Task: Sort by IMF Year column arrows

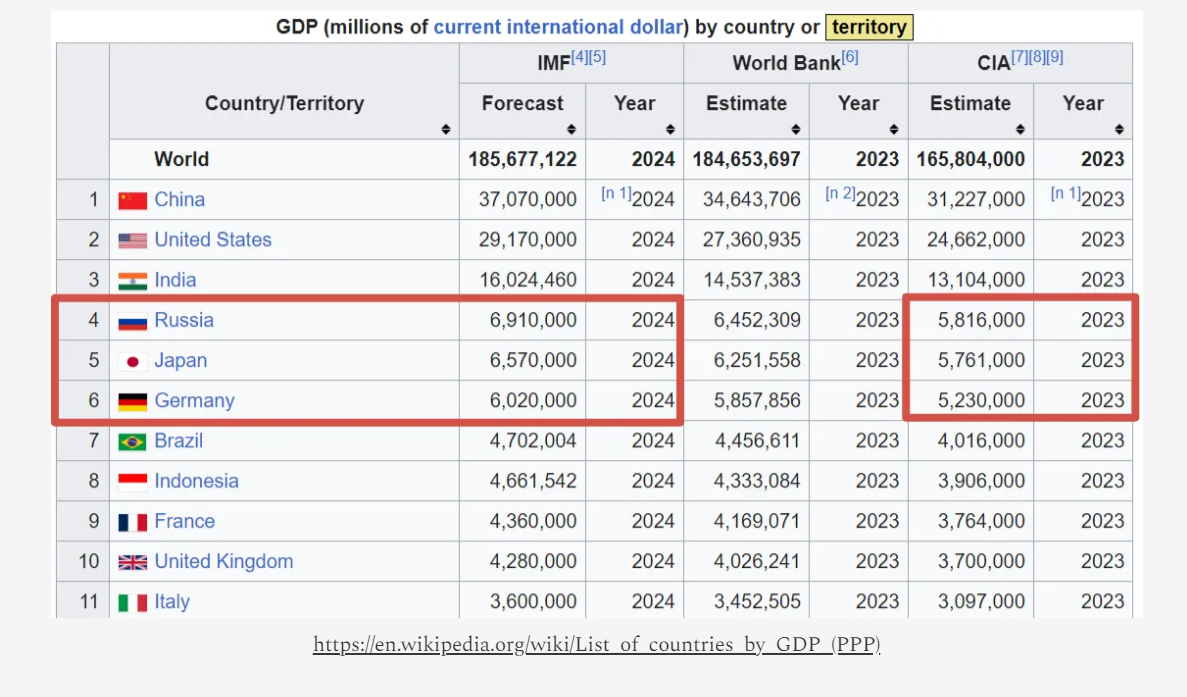Action: click(670, 129)
